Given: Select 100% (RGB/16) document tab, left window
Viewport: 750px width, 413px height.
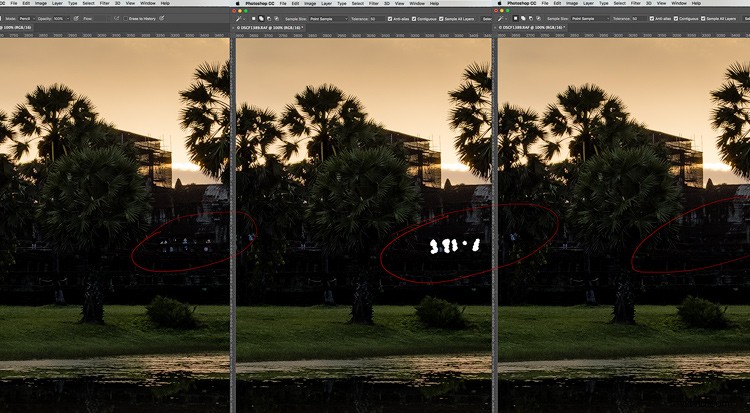Looking at the screenshot, I should click(x=16, y=27).
